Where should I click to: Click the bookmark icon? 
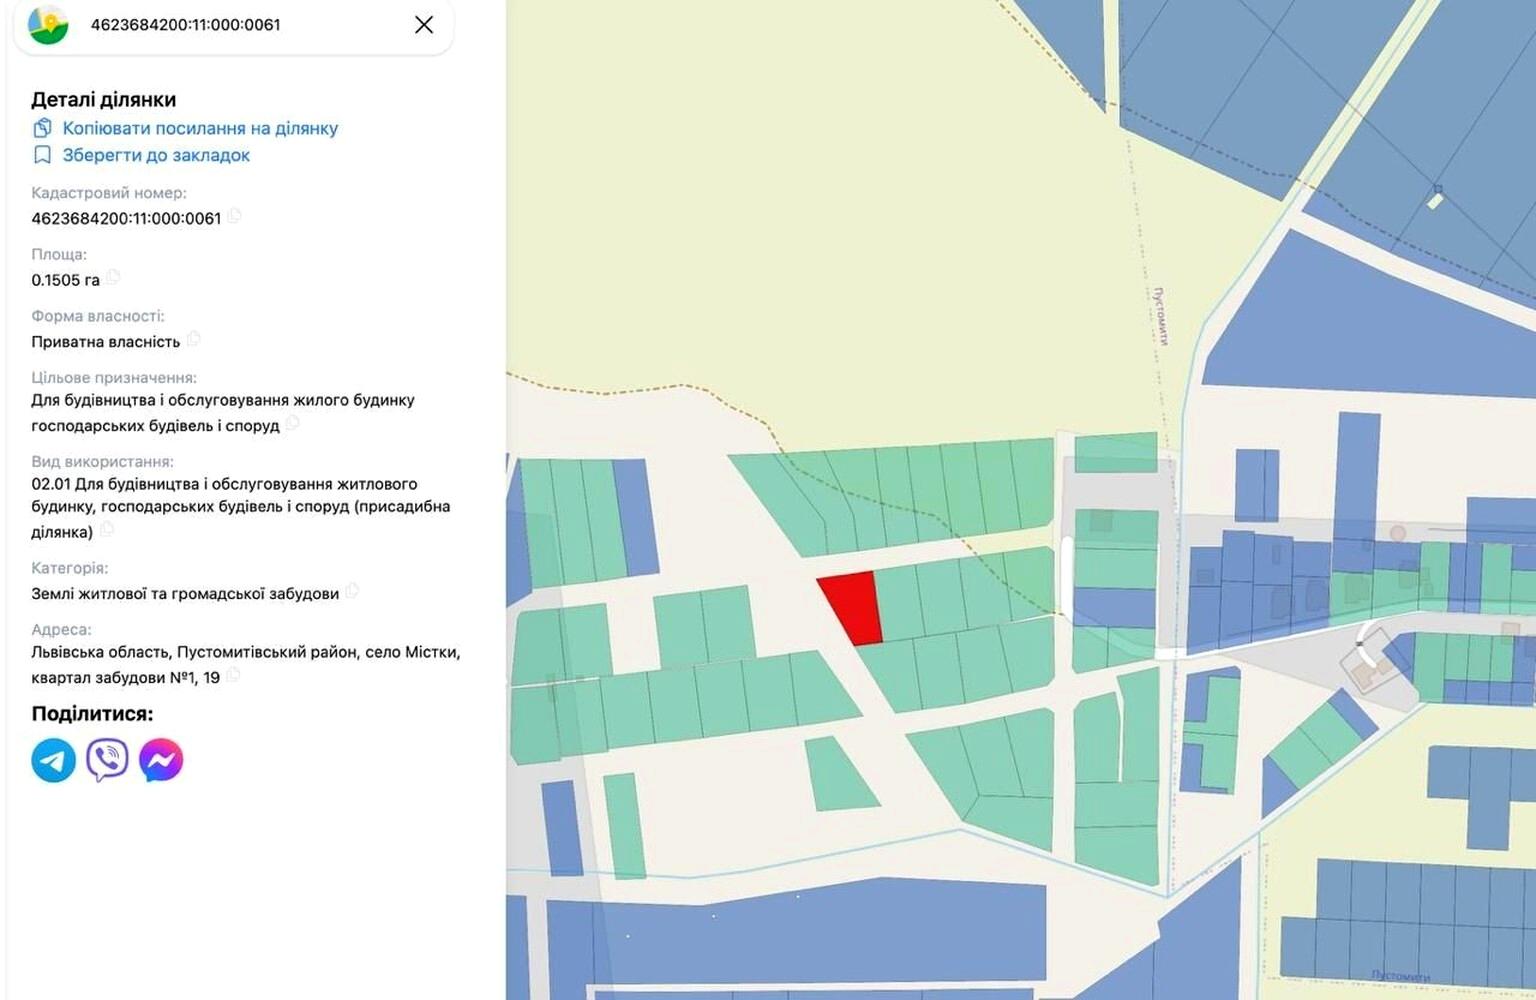click(x=42, y=155)
